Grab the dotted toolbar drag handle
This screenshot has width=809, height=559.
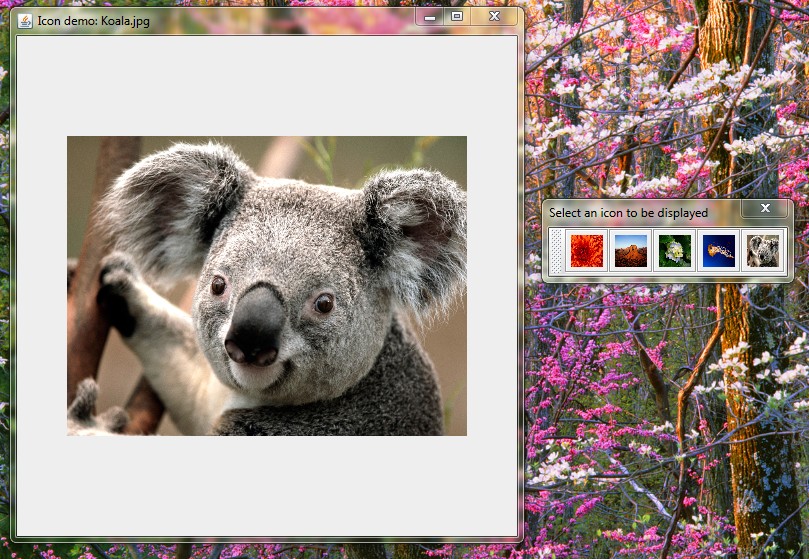point(556,250)
